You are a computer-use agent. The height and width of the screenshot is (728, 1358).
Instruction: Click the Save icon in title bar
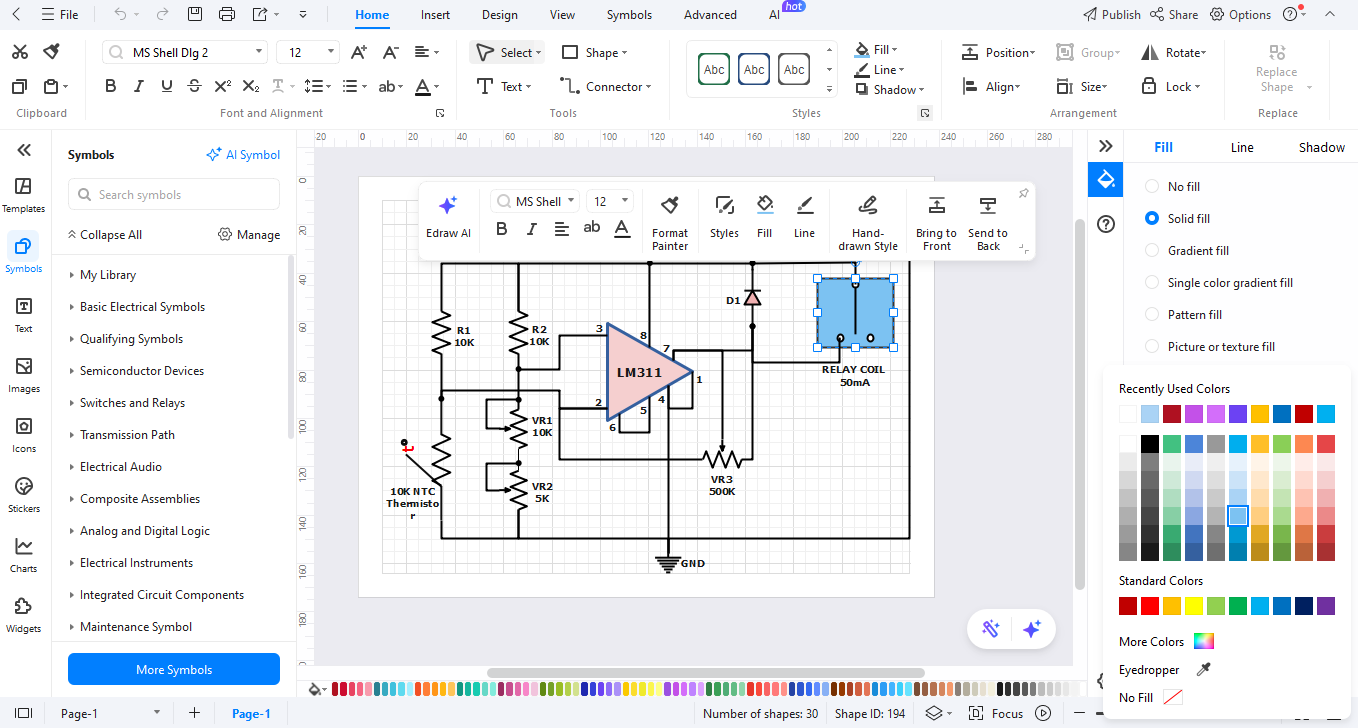pyautogui.click(x=195, y=14)
